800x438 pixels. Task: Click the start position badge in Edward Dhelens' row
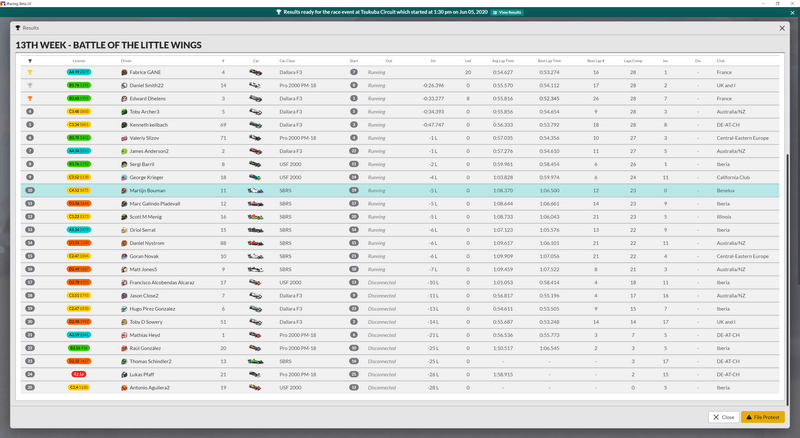point(354,99)
